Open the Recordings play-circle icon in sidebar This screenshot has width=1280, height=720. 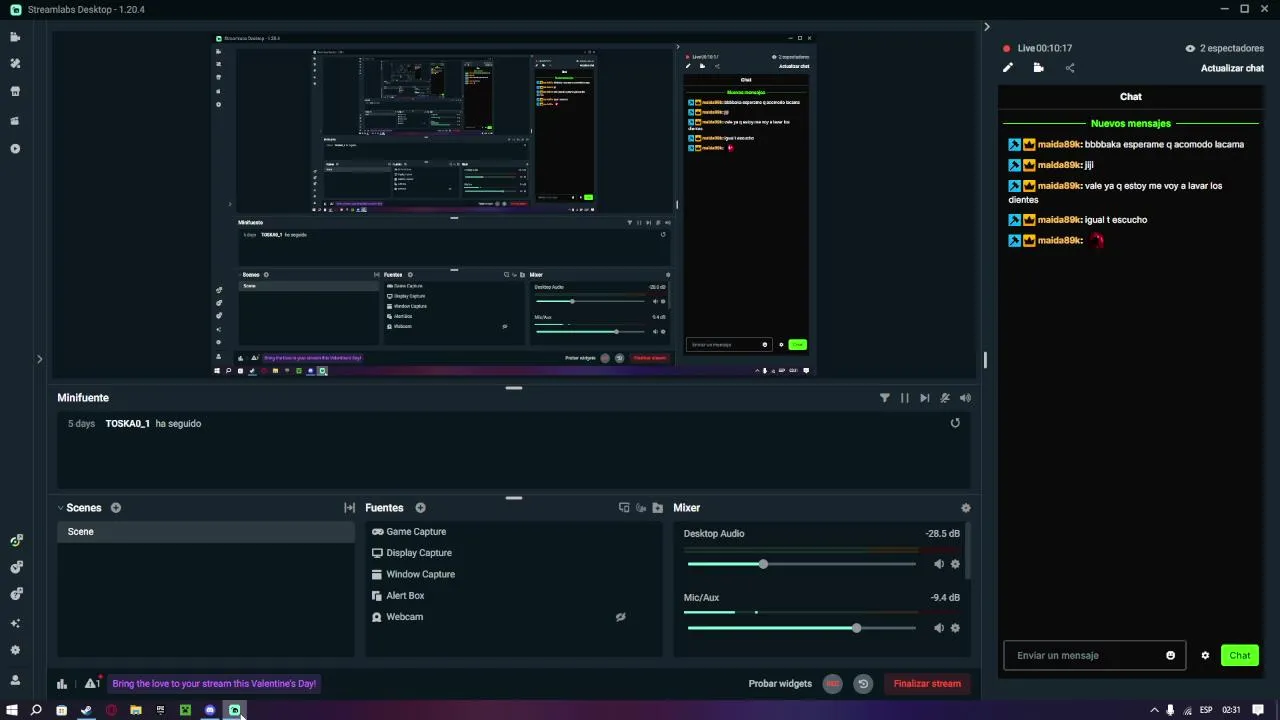pyautogui.click(x=15, y=149)
